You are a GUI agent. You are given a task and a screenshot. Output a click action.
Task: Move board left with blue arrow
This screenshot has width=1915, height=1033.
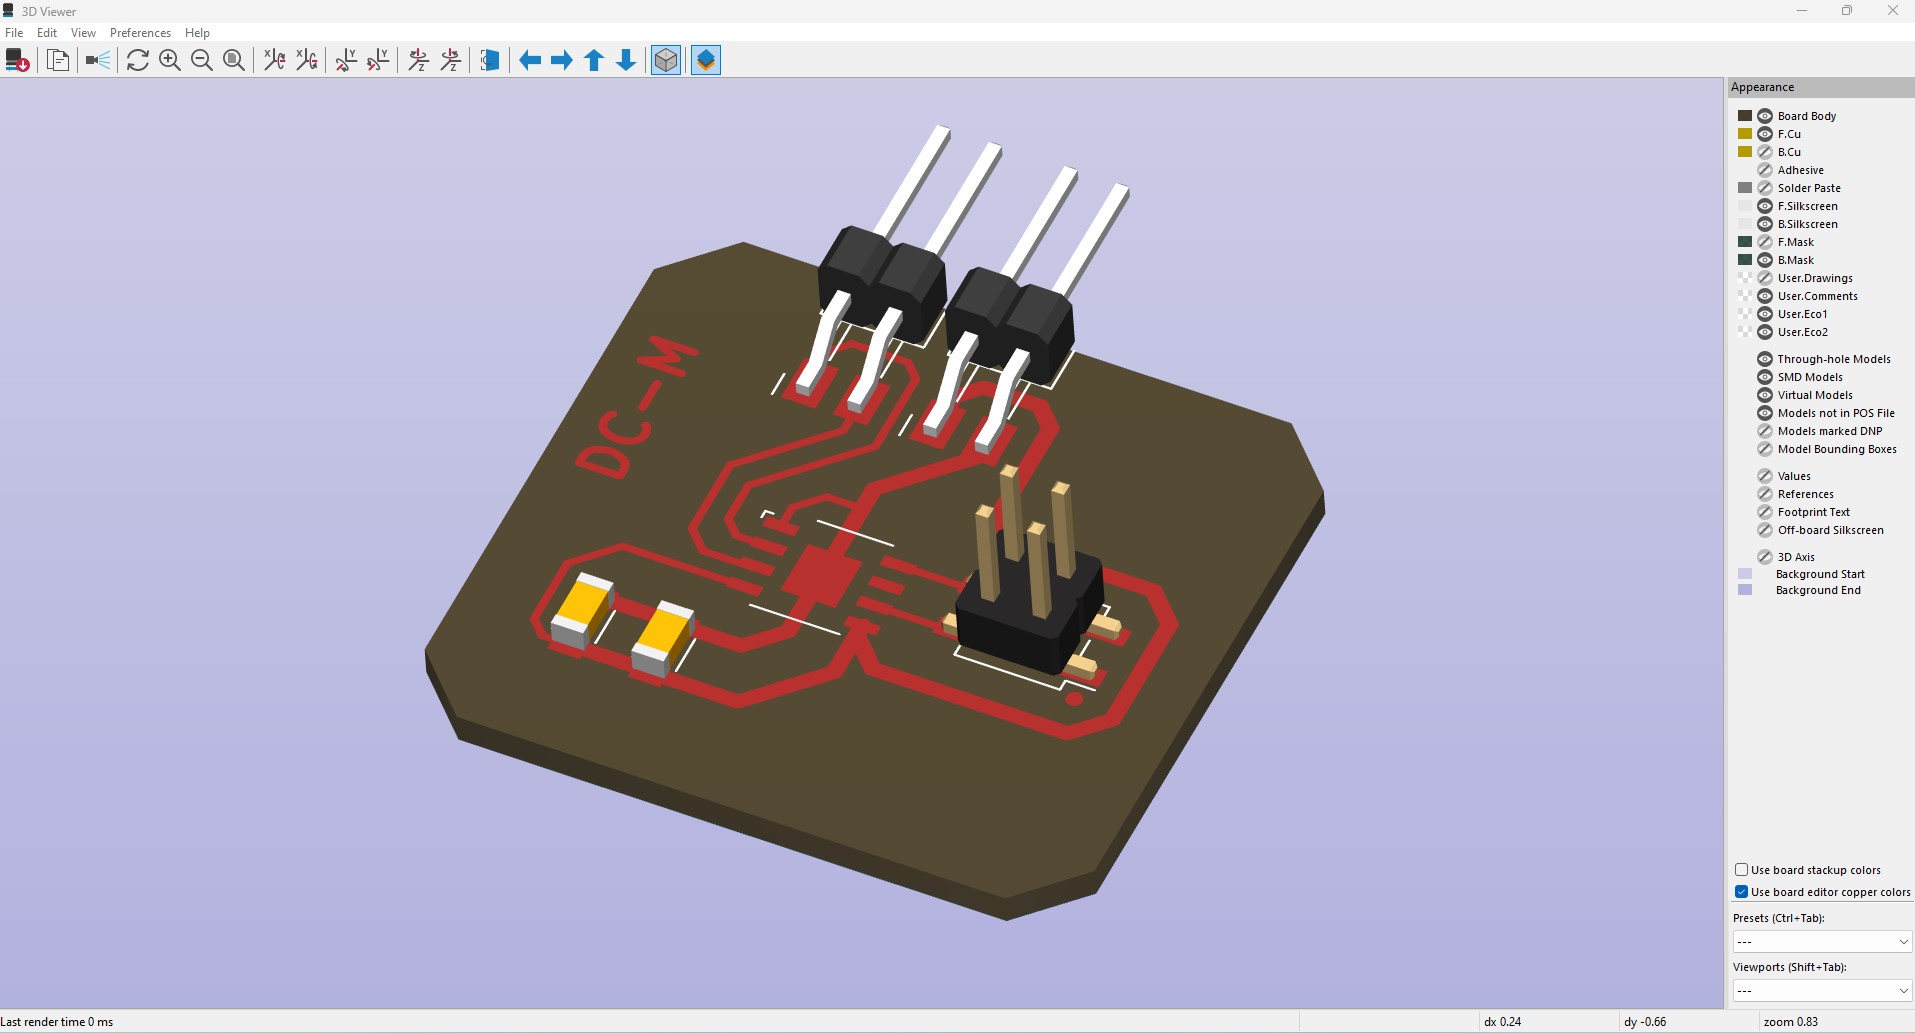[530, 60]
